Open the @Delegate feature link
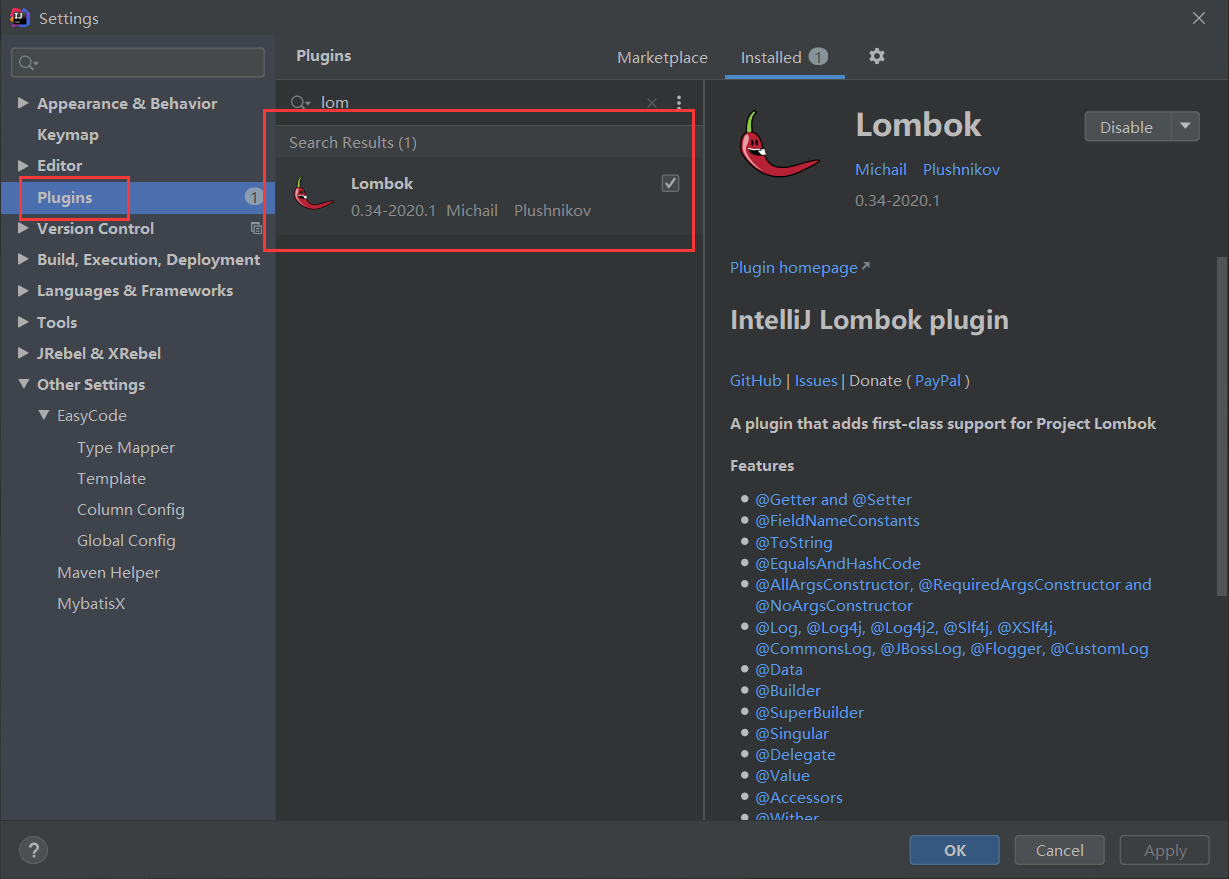1229x879 pixels. [795, 754]
